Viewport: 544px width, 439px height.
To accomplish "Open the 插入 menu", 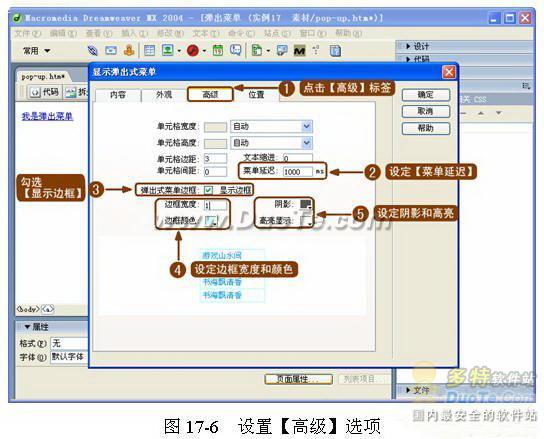I will (x=134, y=34).
